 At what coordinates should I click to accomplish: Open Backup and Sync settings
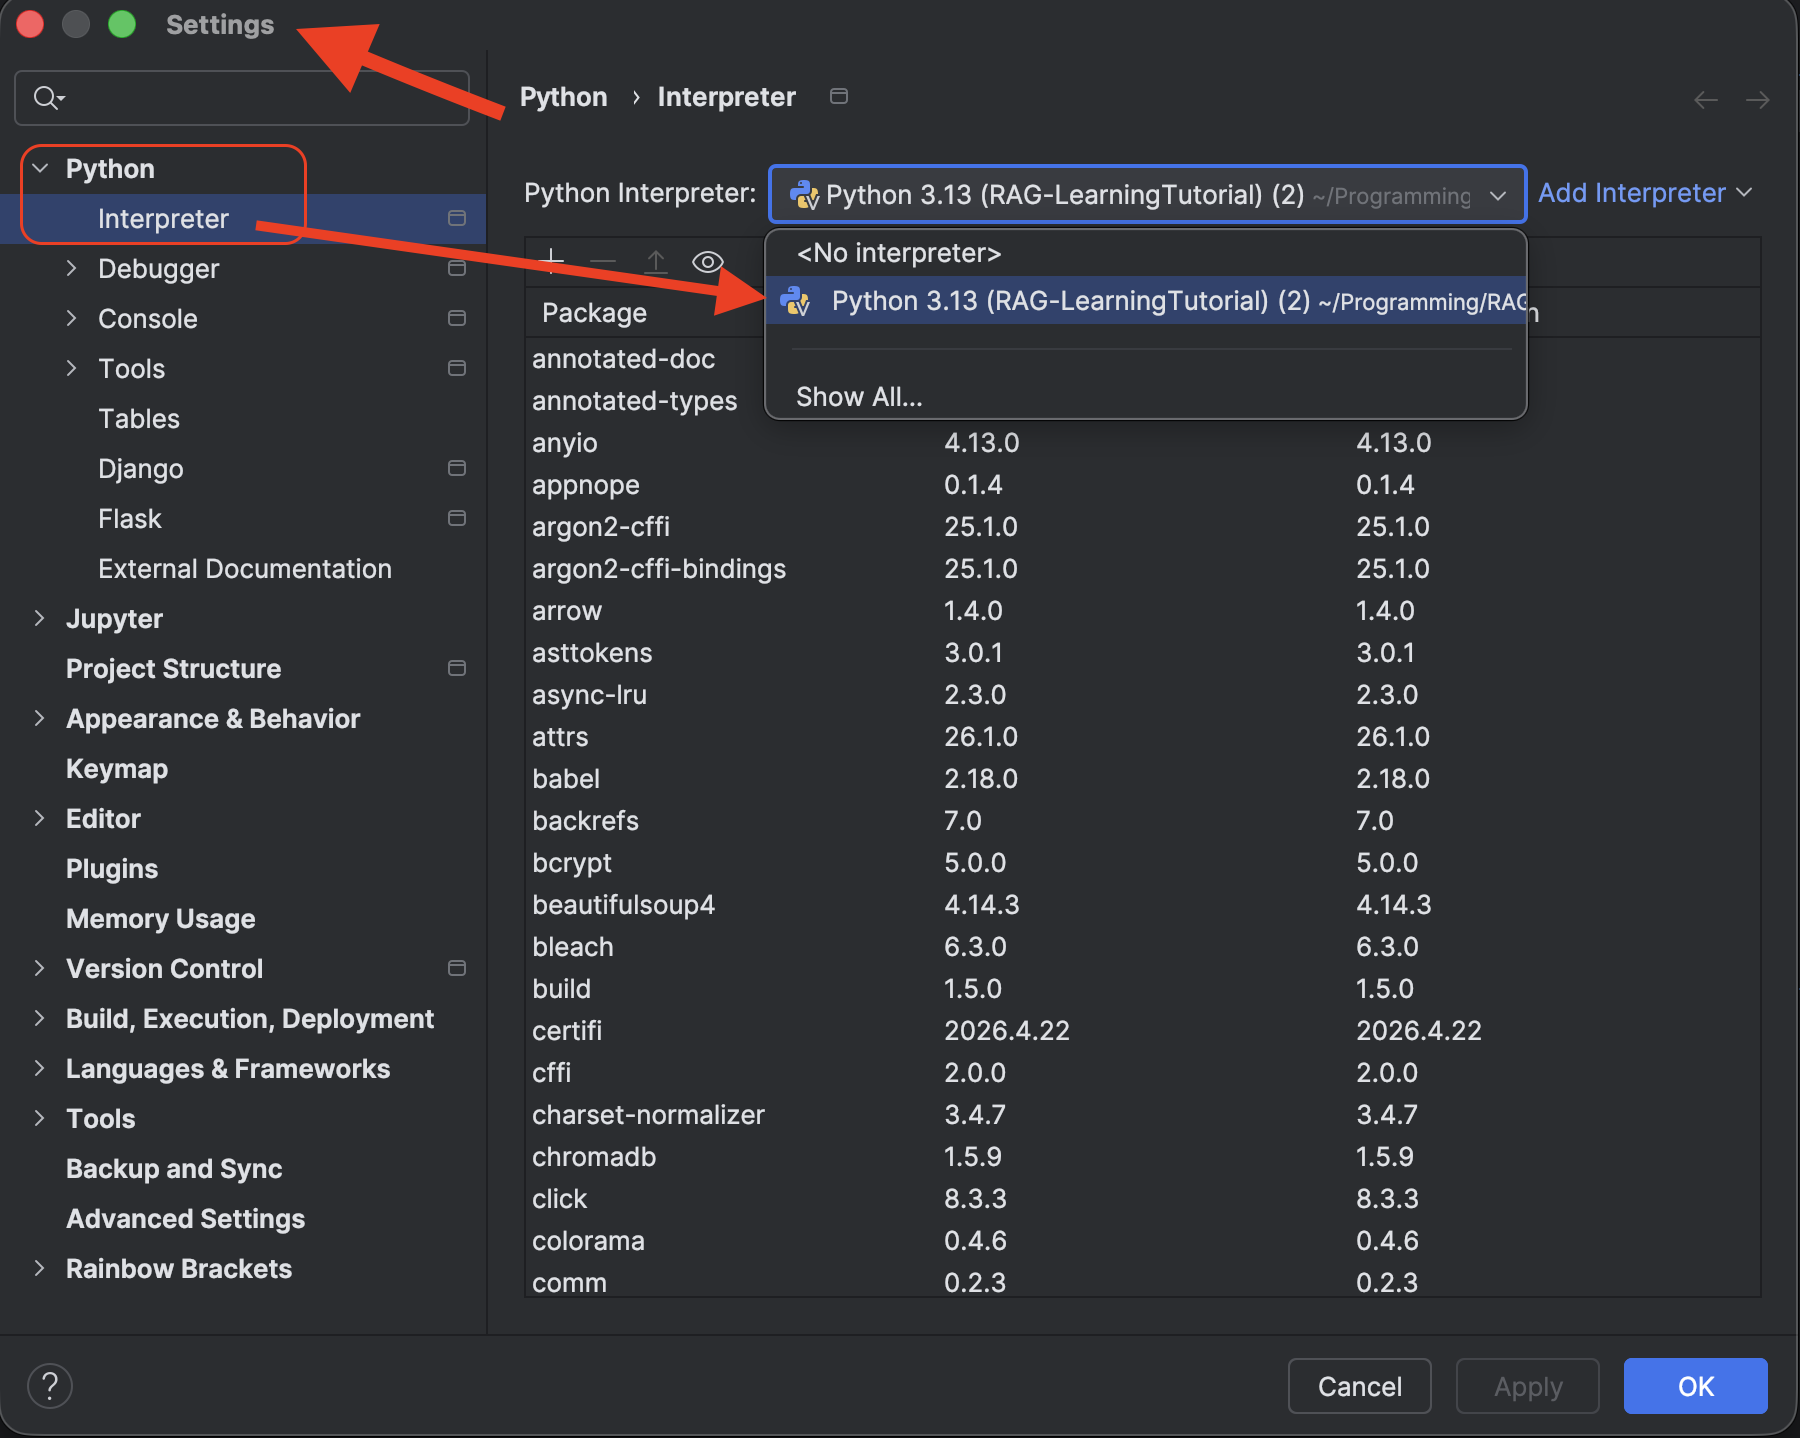click(x=243, y=1168)
